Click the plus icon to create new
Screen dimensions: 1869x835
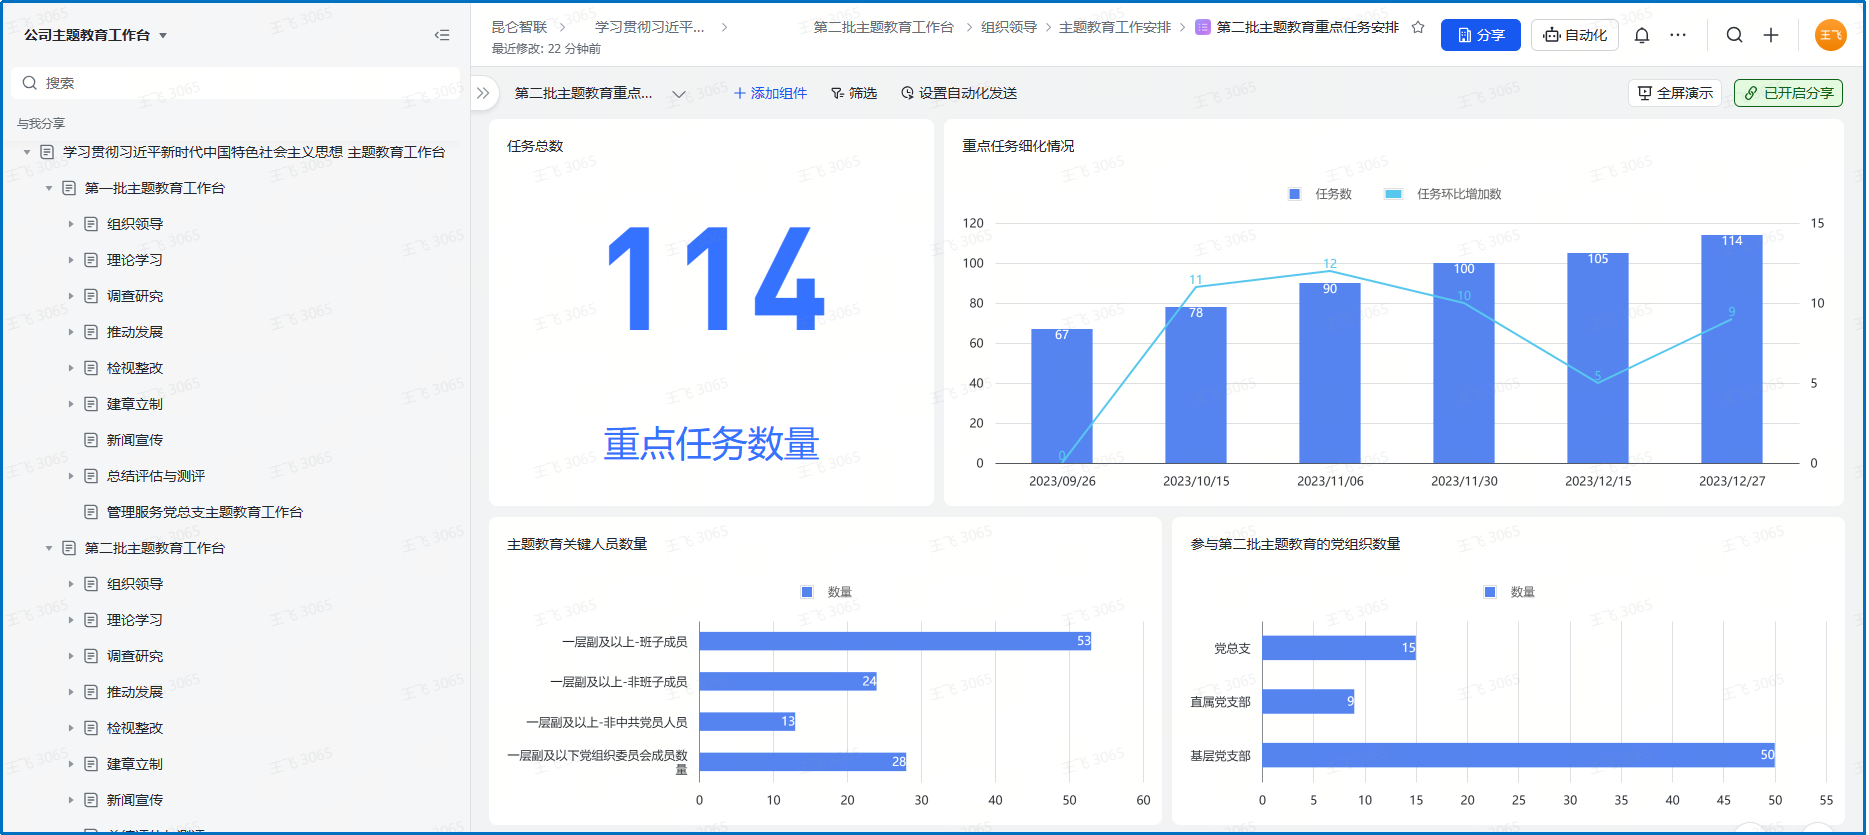pos(1771,35)
